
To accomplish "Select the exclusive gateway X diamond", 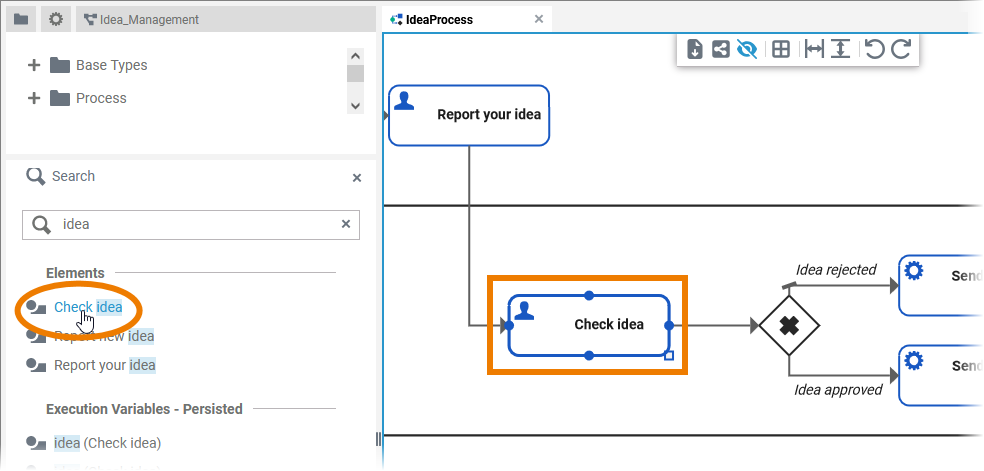I will tap(788, 325).
